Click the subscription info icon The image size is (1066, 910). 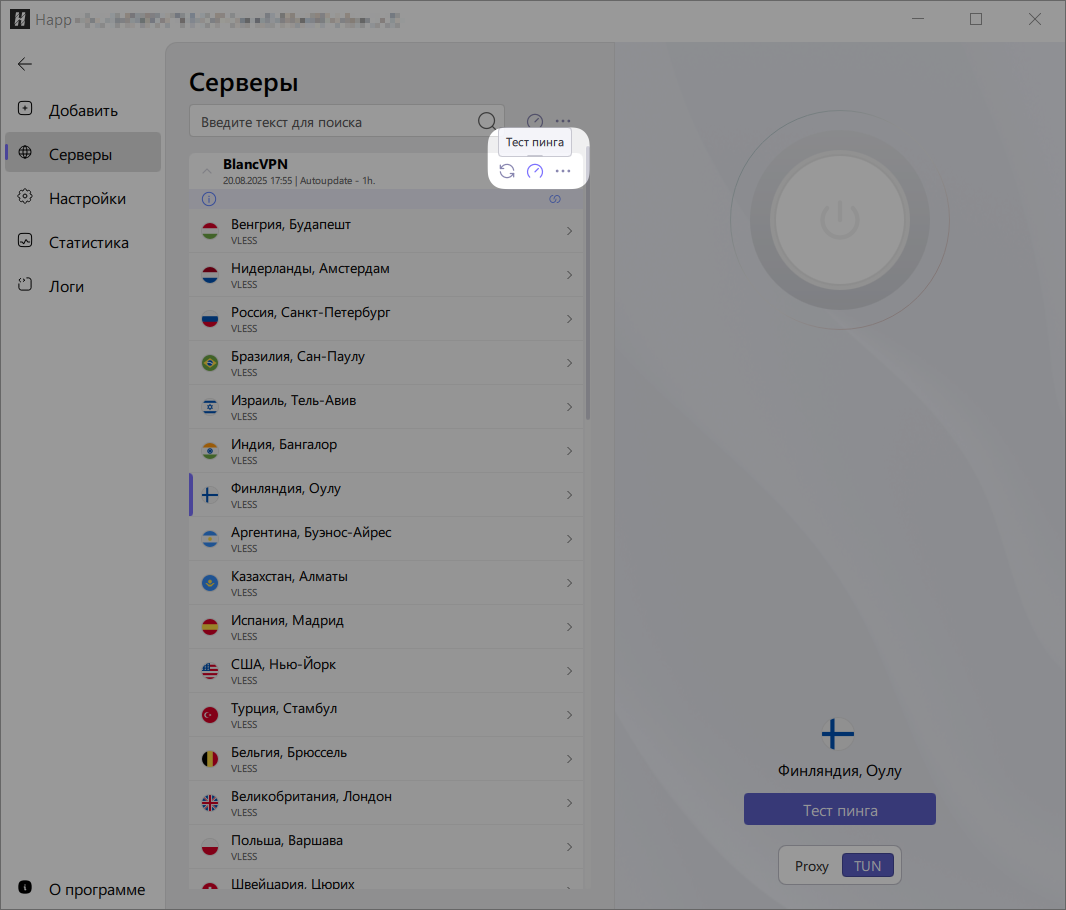[208, 199]
